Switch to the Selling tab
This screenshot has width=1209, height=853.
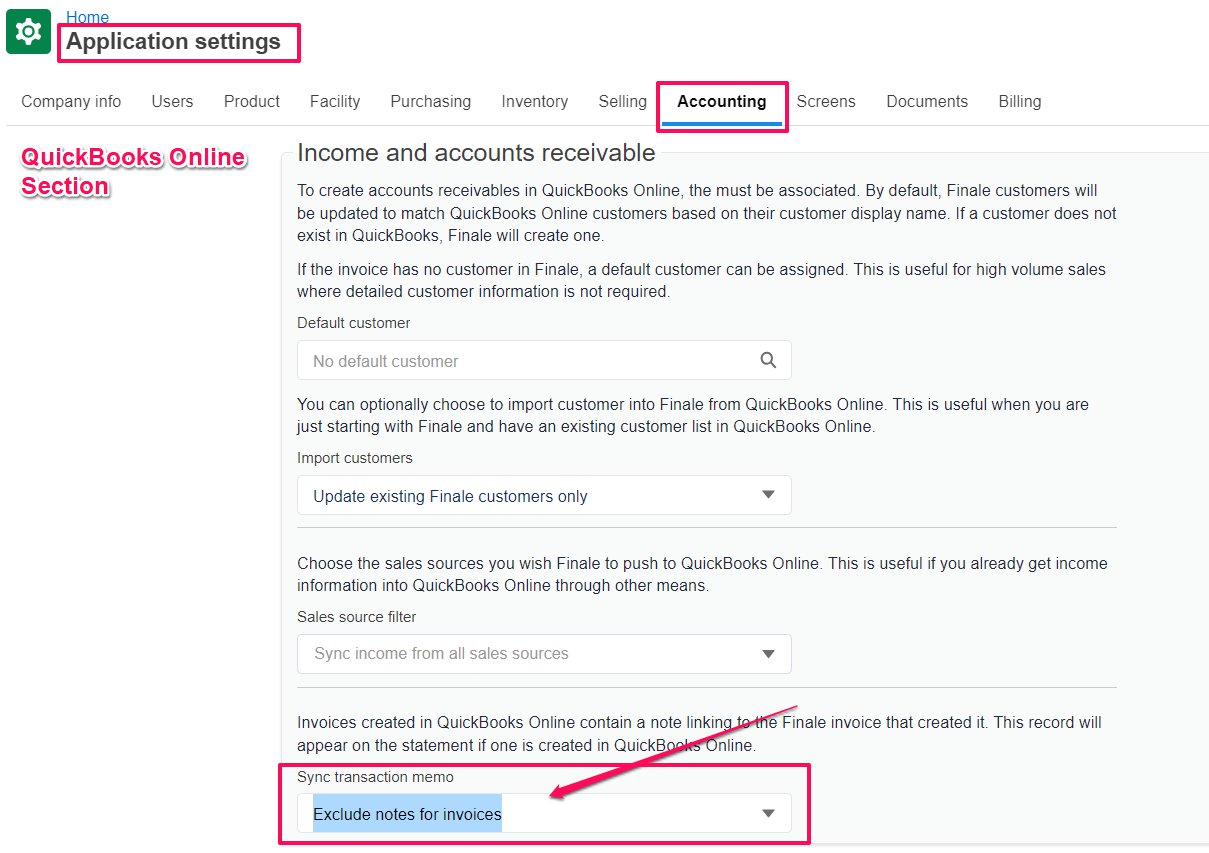pos(622,101)
